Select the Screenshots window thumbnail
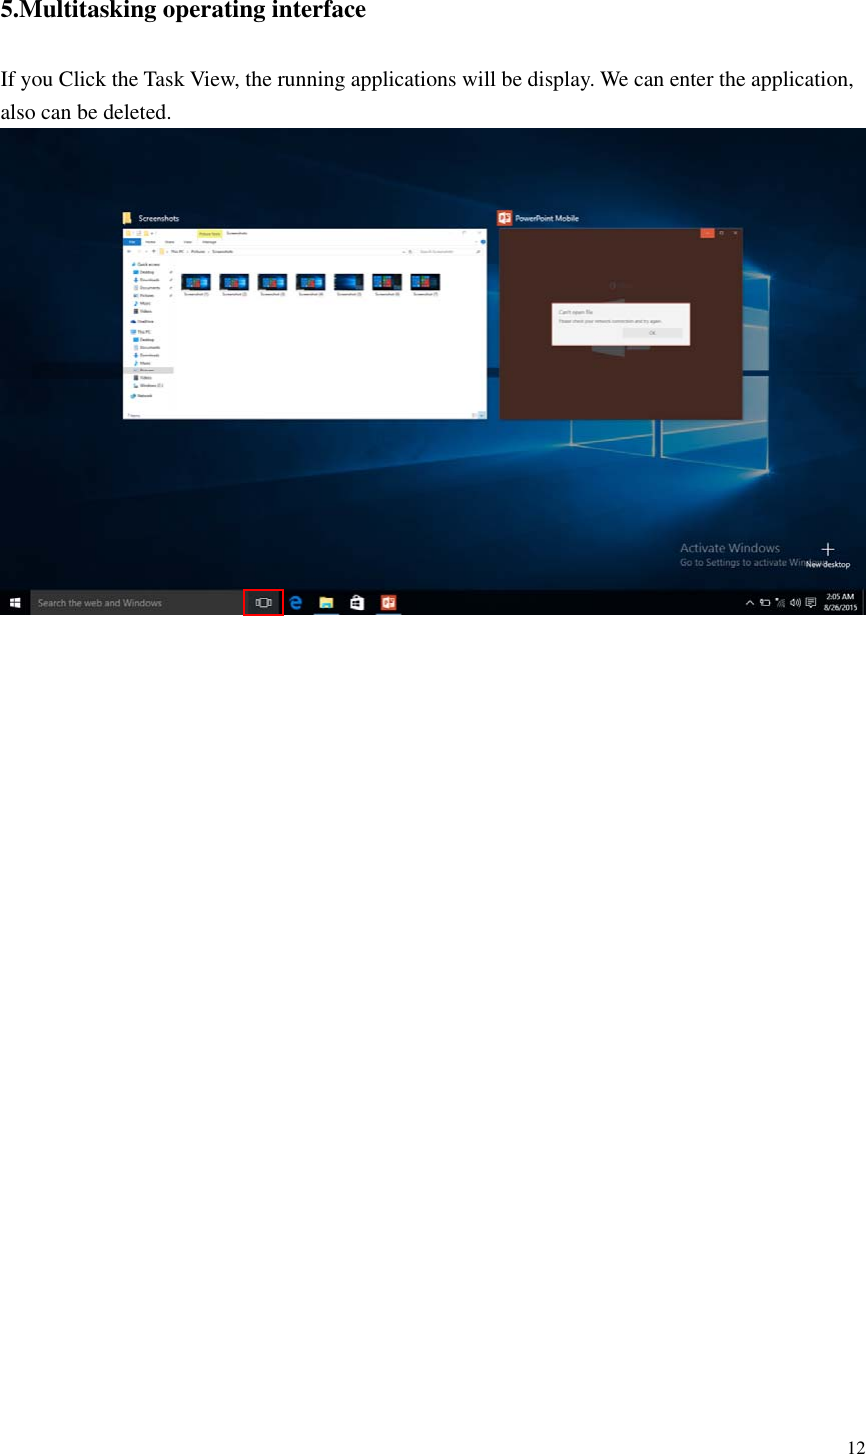Image resolution: width=866 pixels, height=1454 pixels. [x=304, y=324]
